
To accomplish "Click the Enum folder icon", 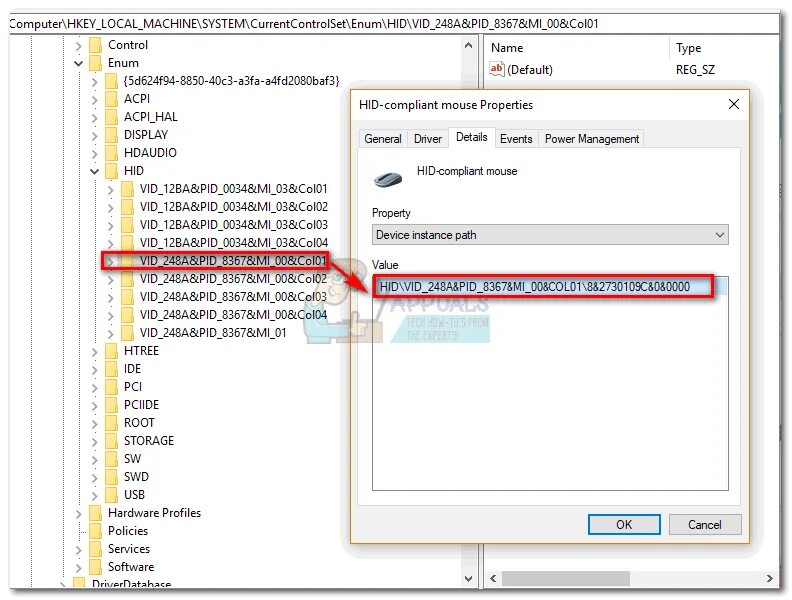I will (95, 63).
